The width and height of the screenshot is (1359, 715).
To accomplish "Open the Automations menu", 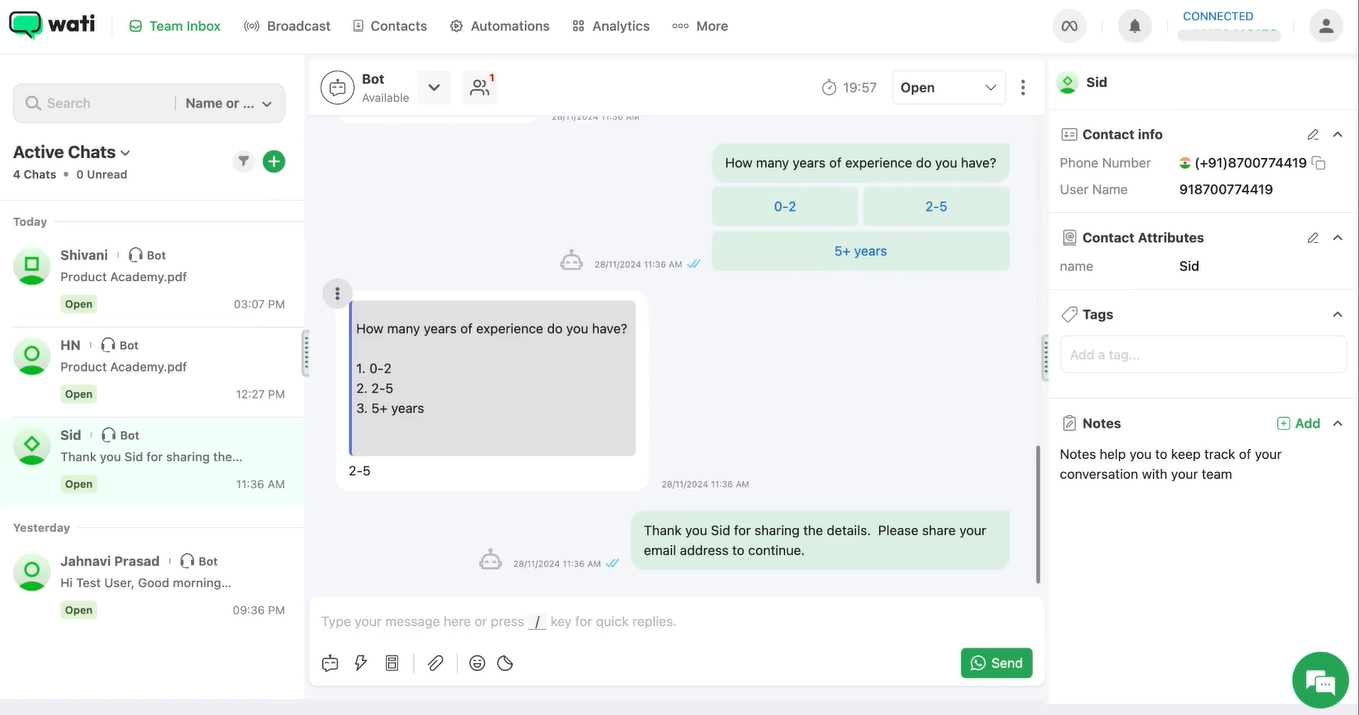I will click(499, 26).
